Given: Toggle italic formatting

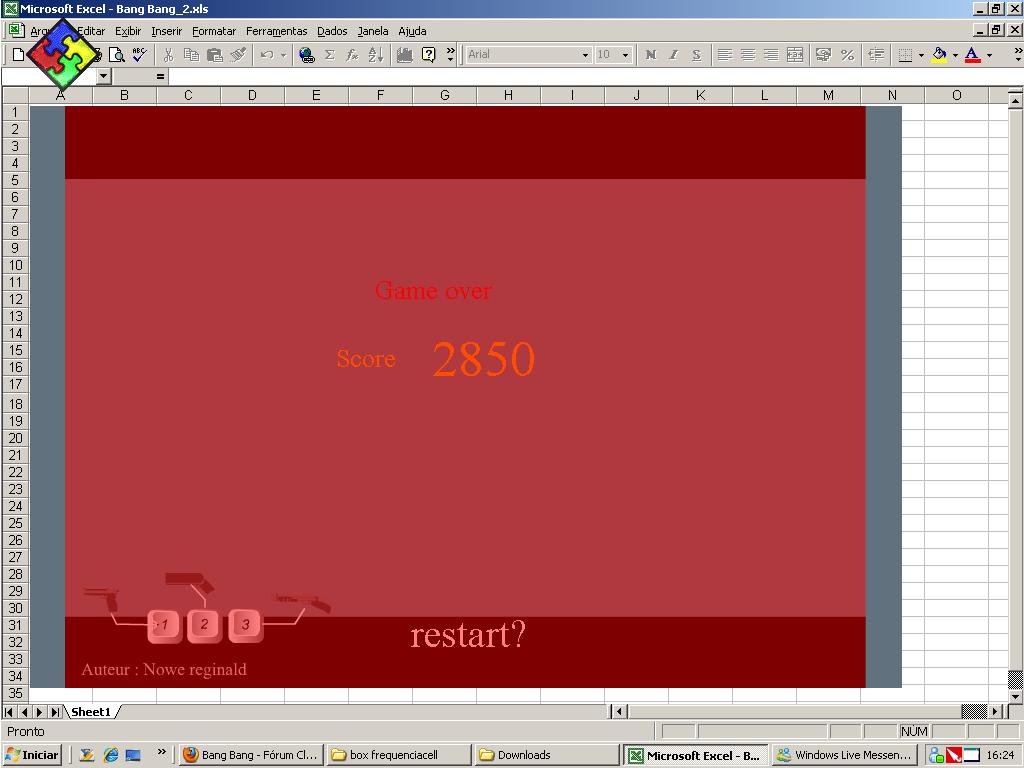Looking at the screenshot, I should point(674,55).
